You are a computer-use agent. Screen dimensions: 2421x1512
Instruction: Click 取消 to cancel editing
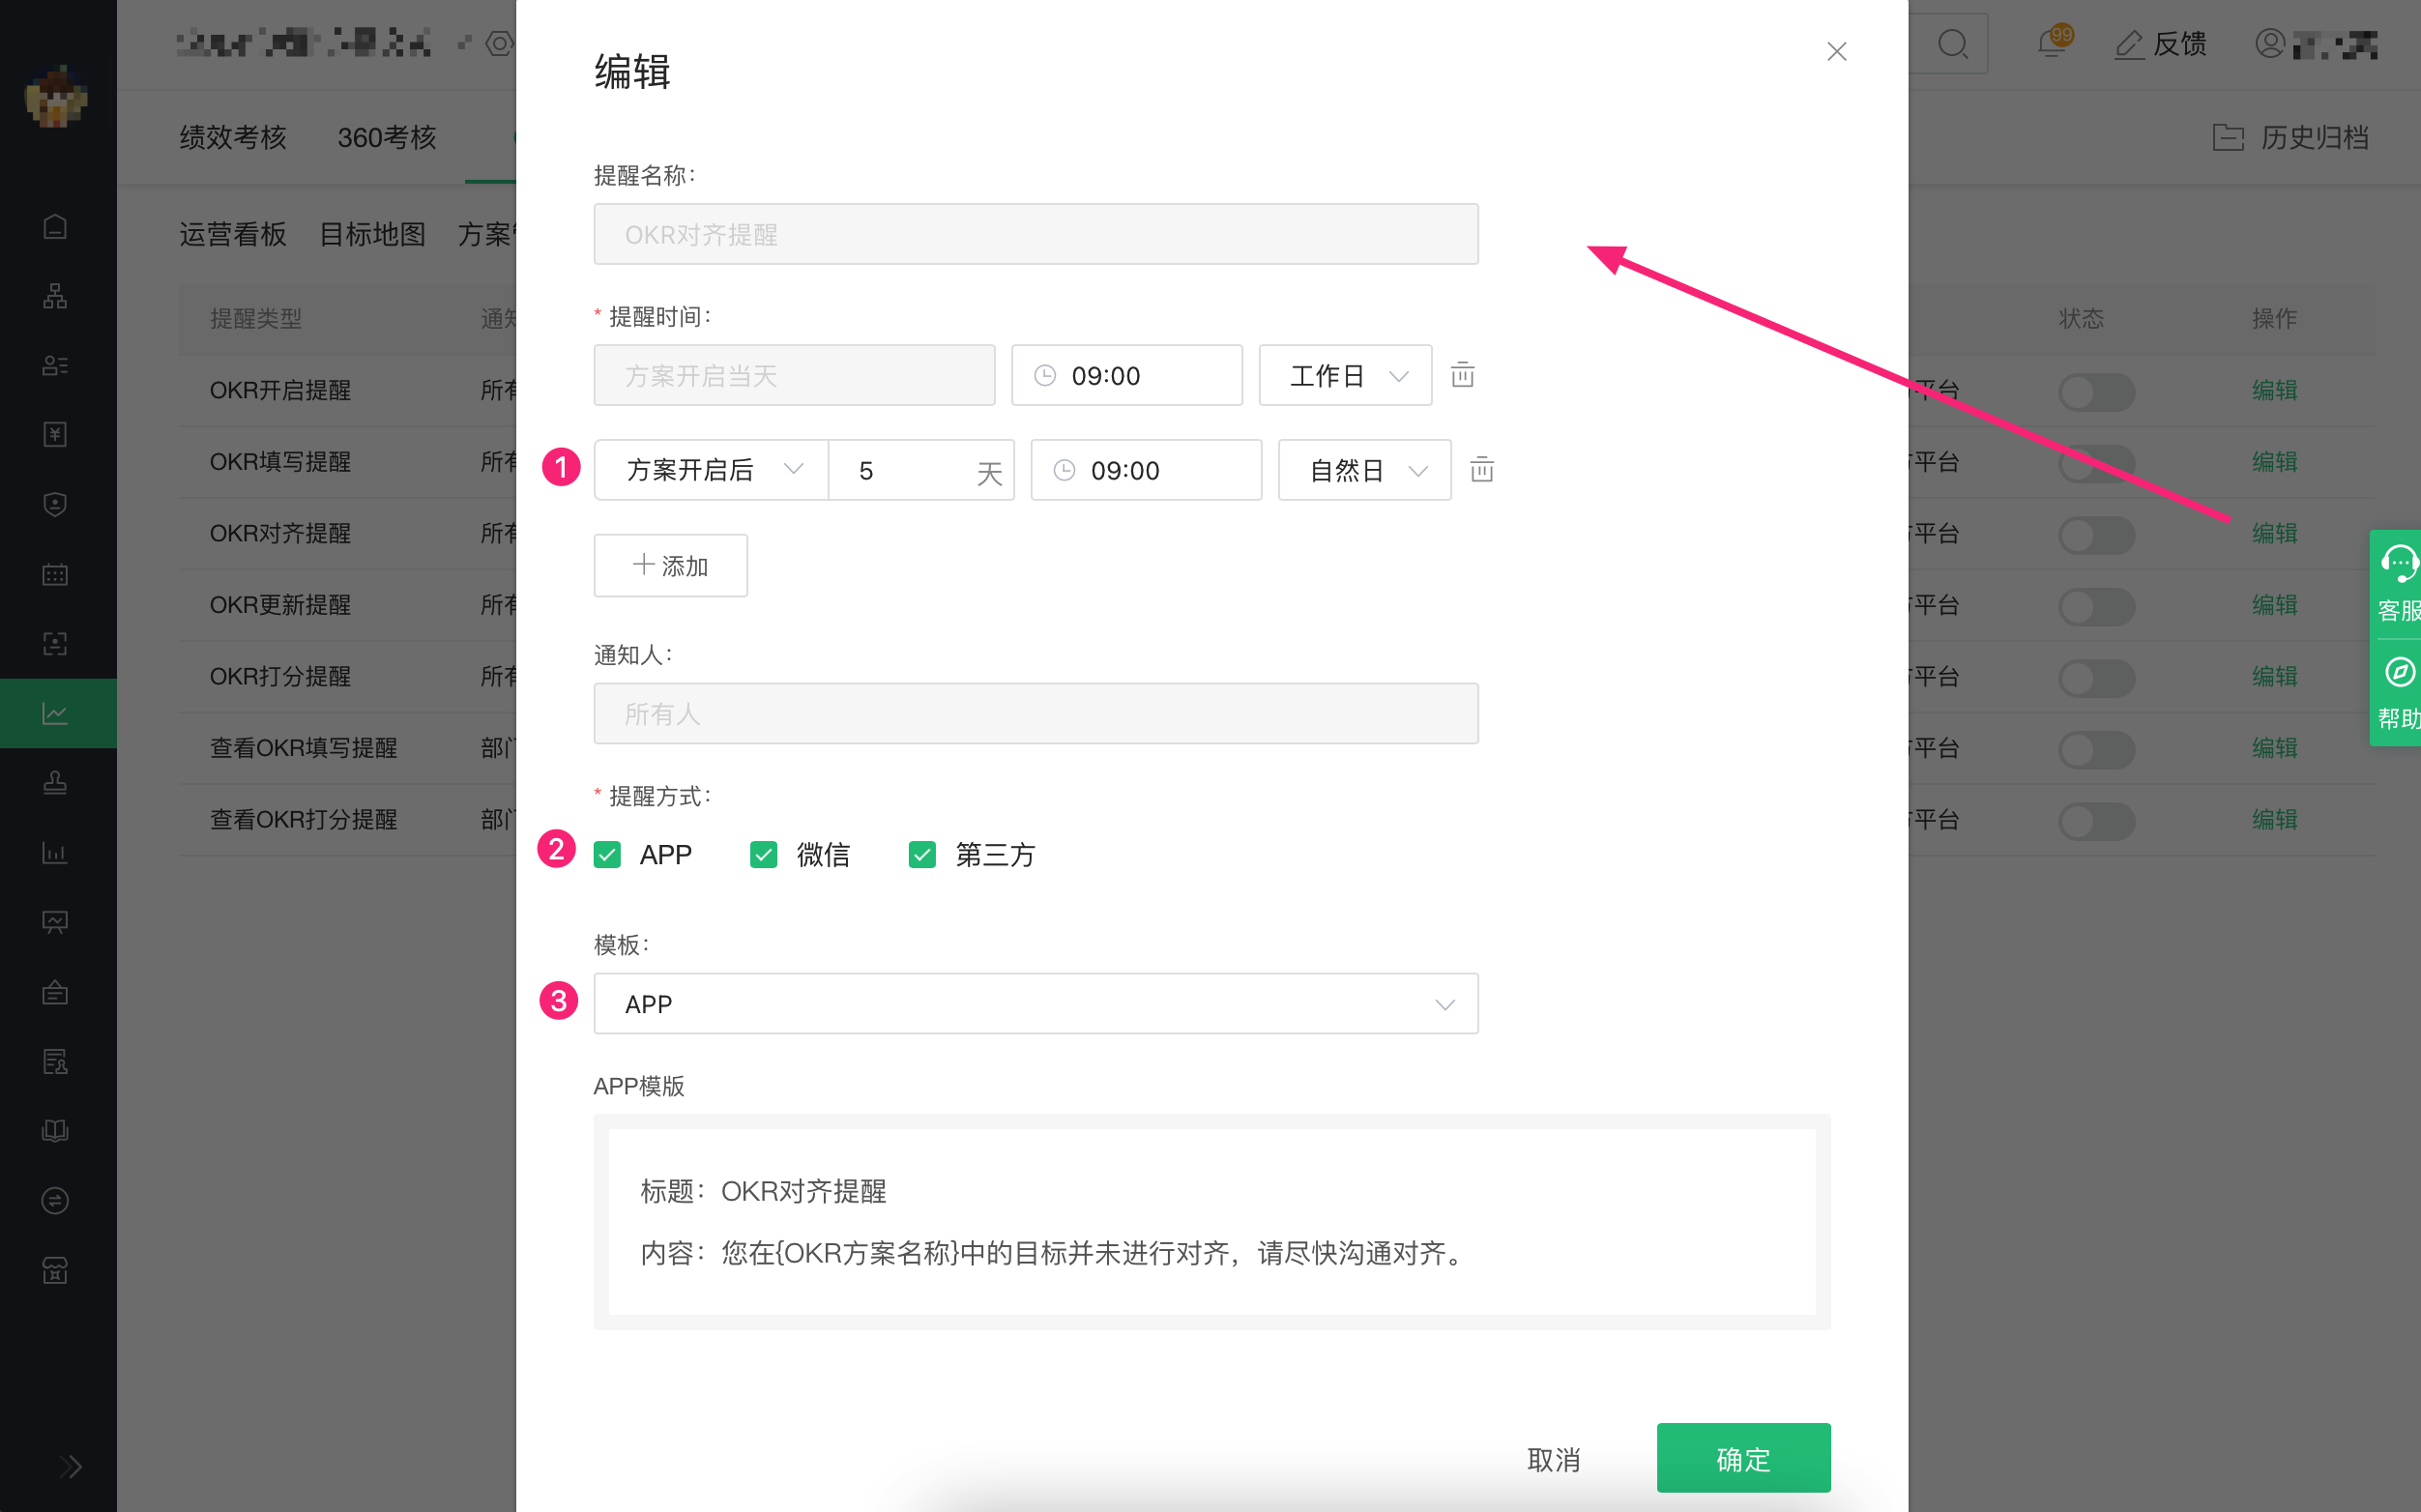point(1553,1459)
